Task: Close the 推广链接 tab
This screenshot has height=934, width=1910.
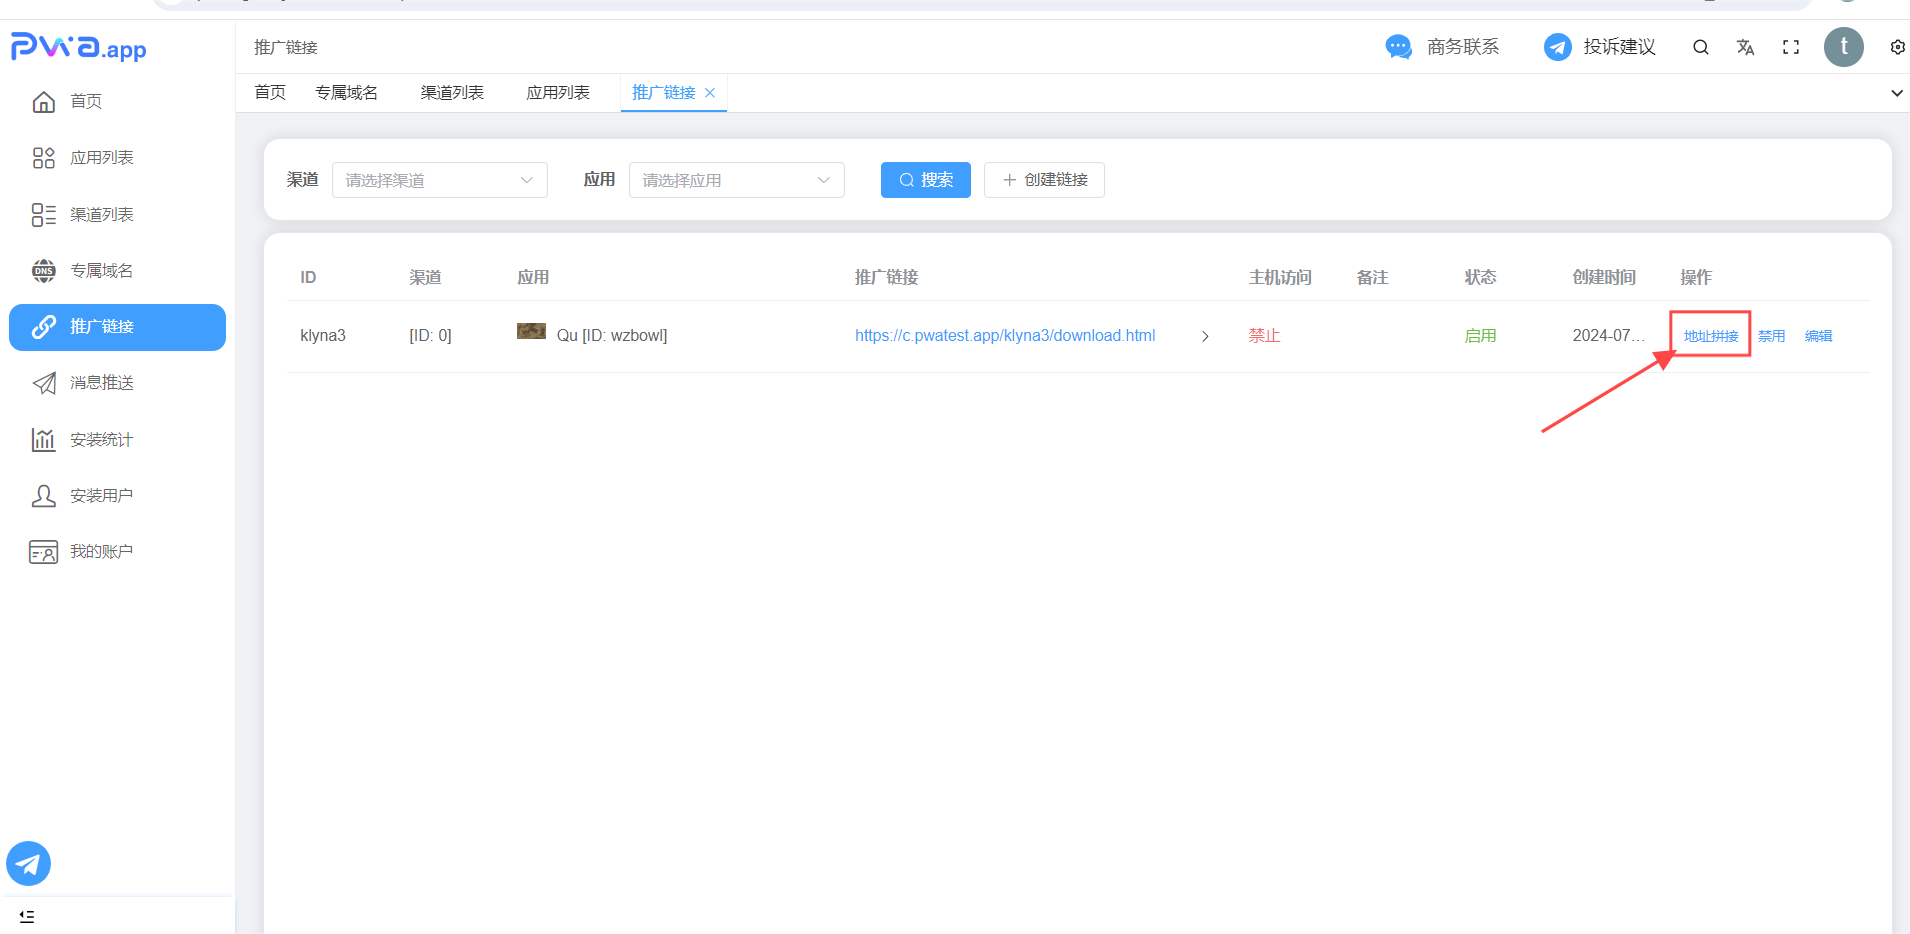Action: (x=710, y=93)
